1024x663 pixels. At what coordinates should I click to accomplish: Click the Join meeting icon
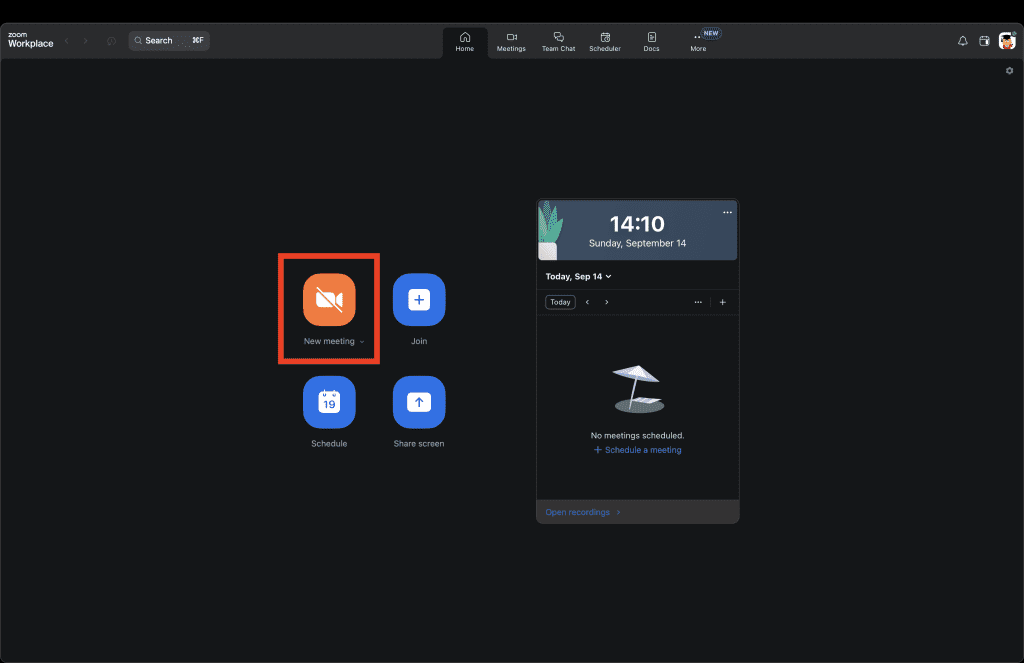point(419,299)
